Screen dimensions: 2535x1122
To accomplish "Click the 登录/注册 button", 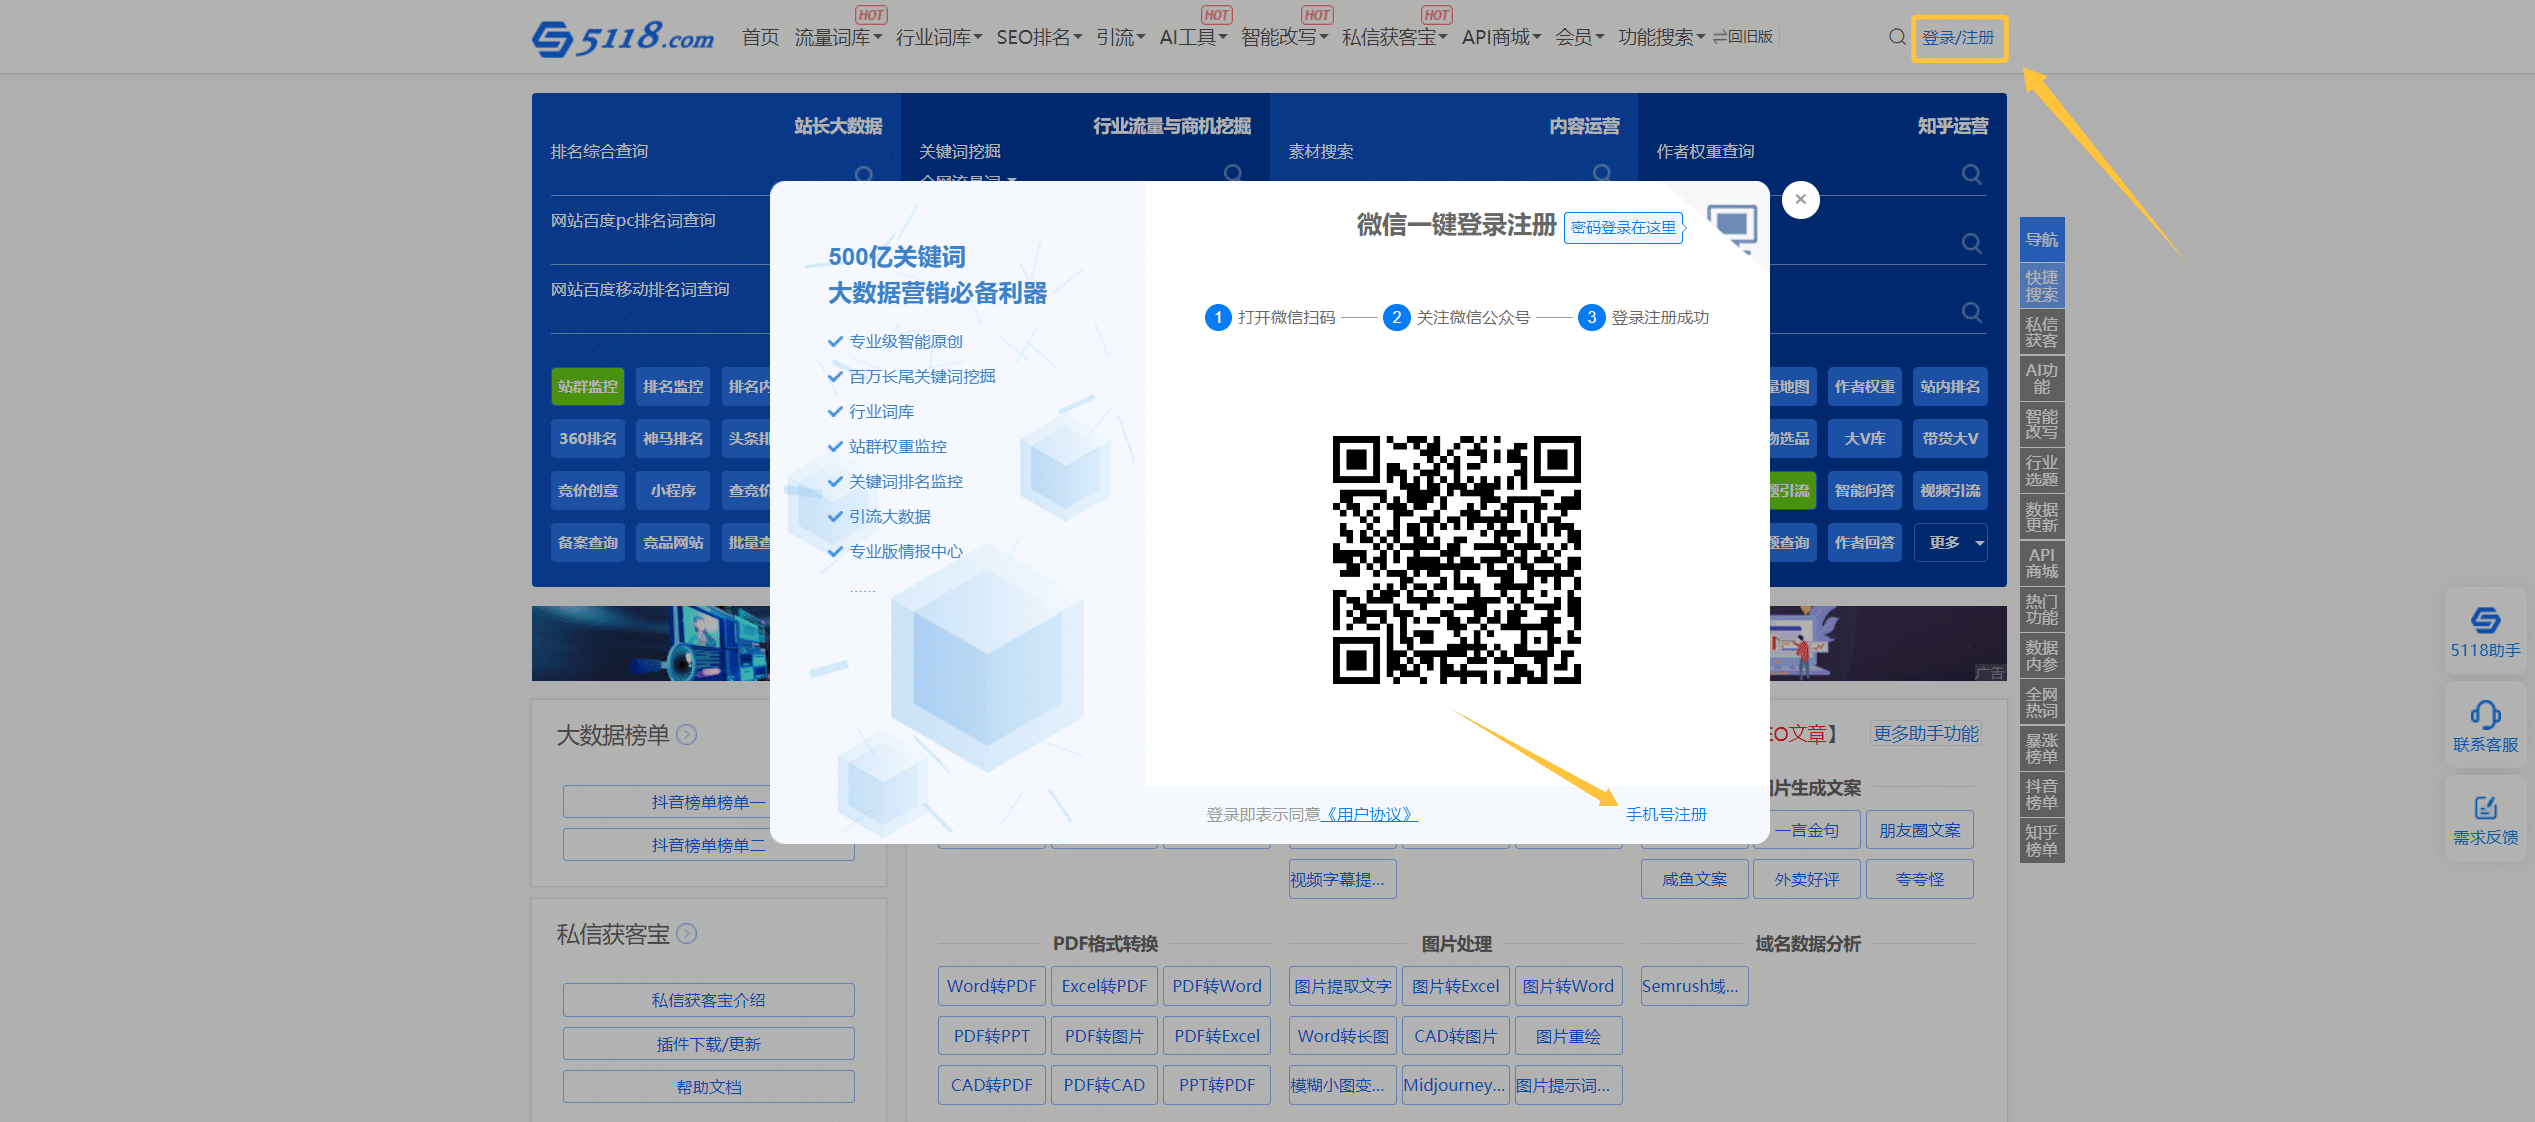I will click(1958, 38).
